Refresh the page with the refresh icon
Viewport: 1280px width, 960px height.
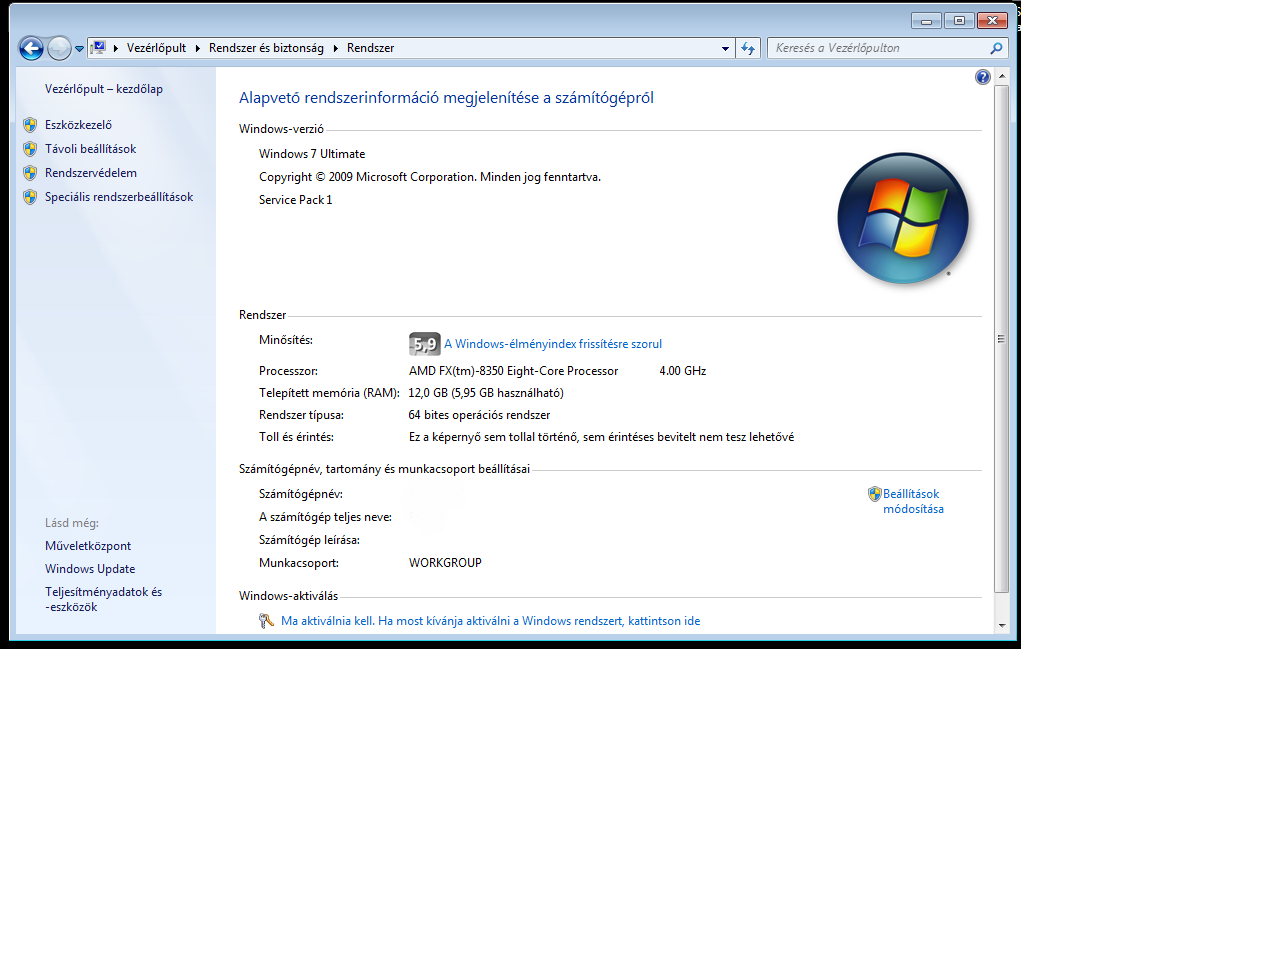click(x=748, y=48)
